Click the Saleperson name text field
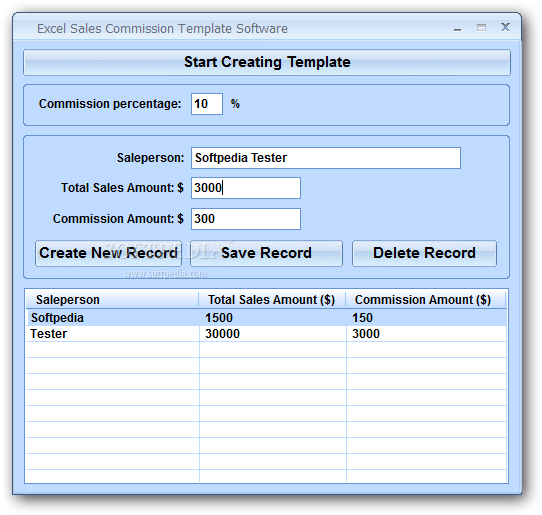Viewport: 542px width, 515px height. [x=326, y=158]
